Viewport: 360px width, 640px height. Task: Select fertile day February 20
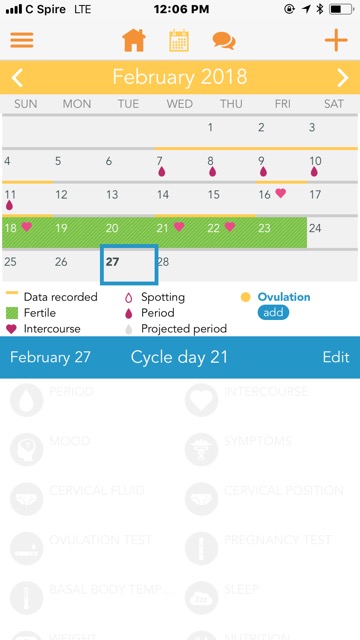click(129, 233)
